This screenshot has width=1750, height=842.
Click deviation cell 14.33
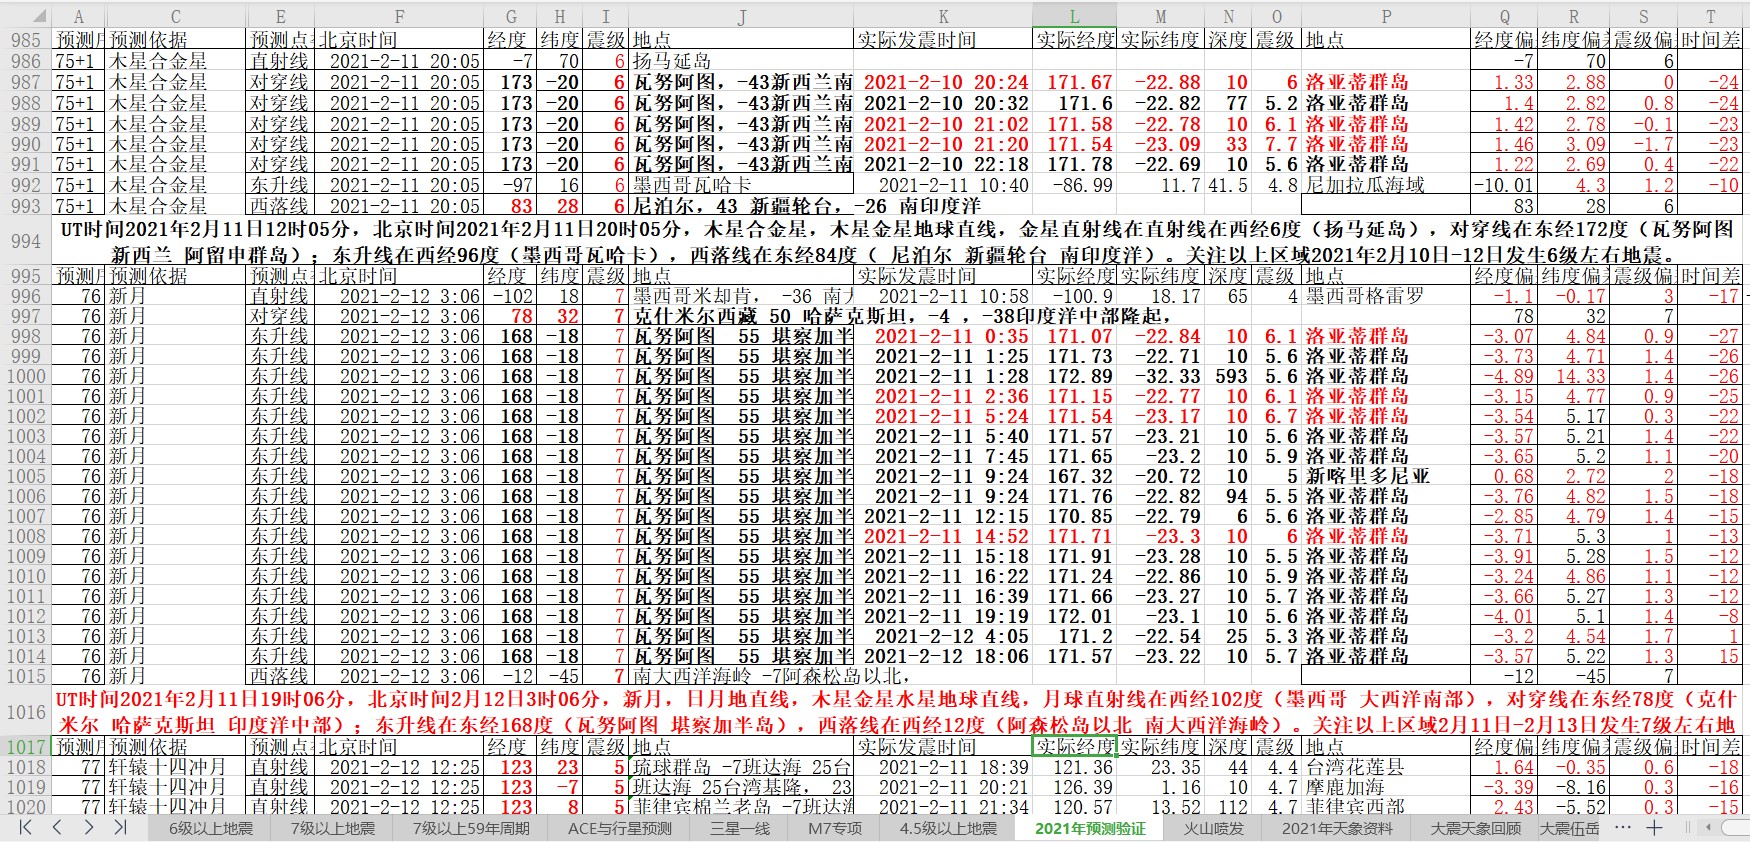(x=1573, y=376)
